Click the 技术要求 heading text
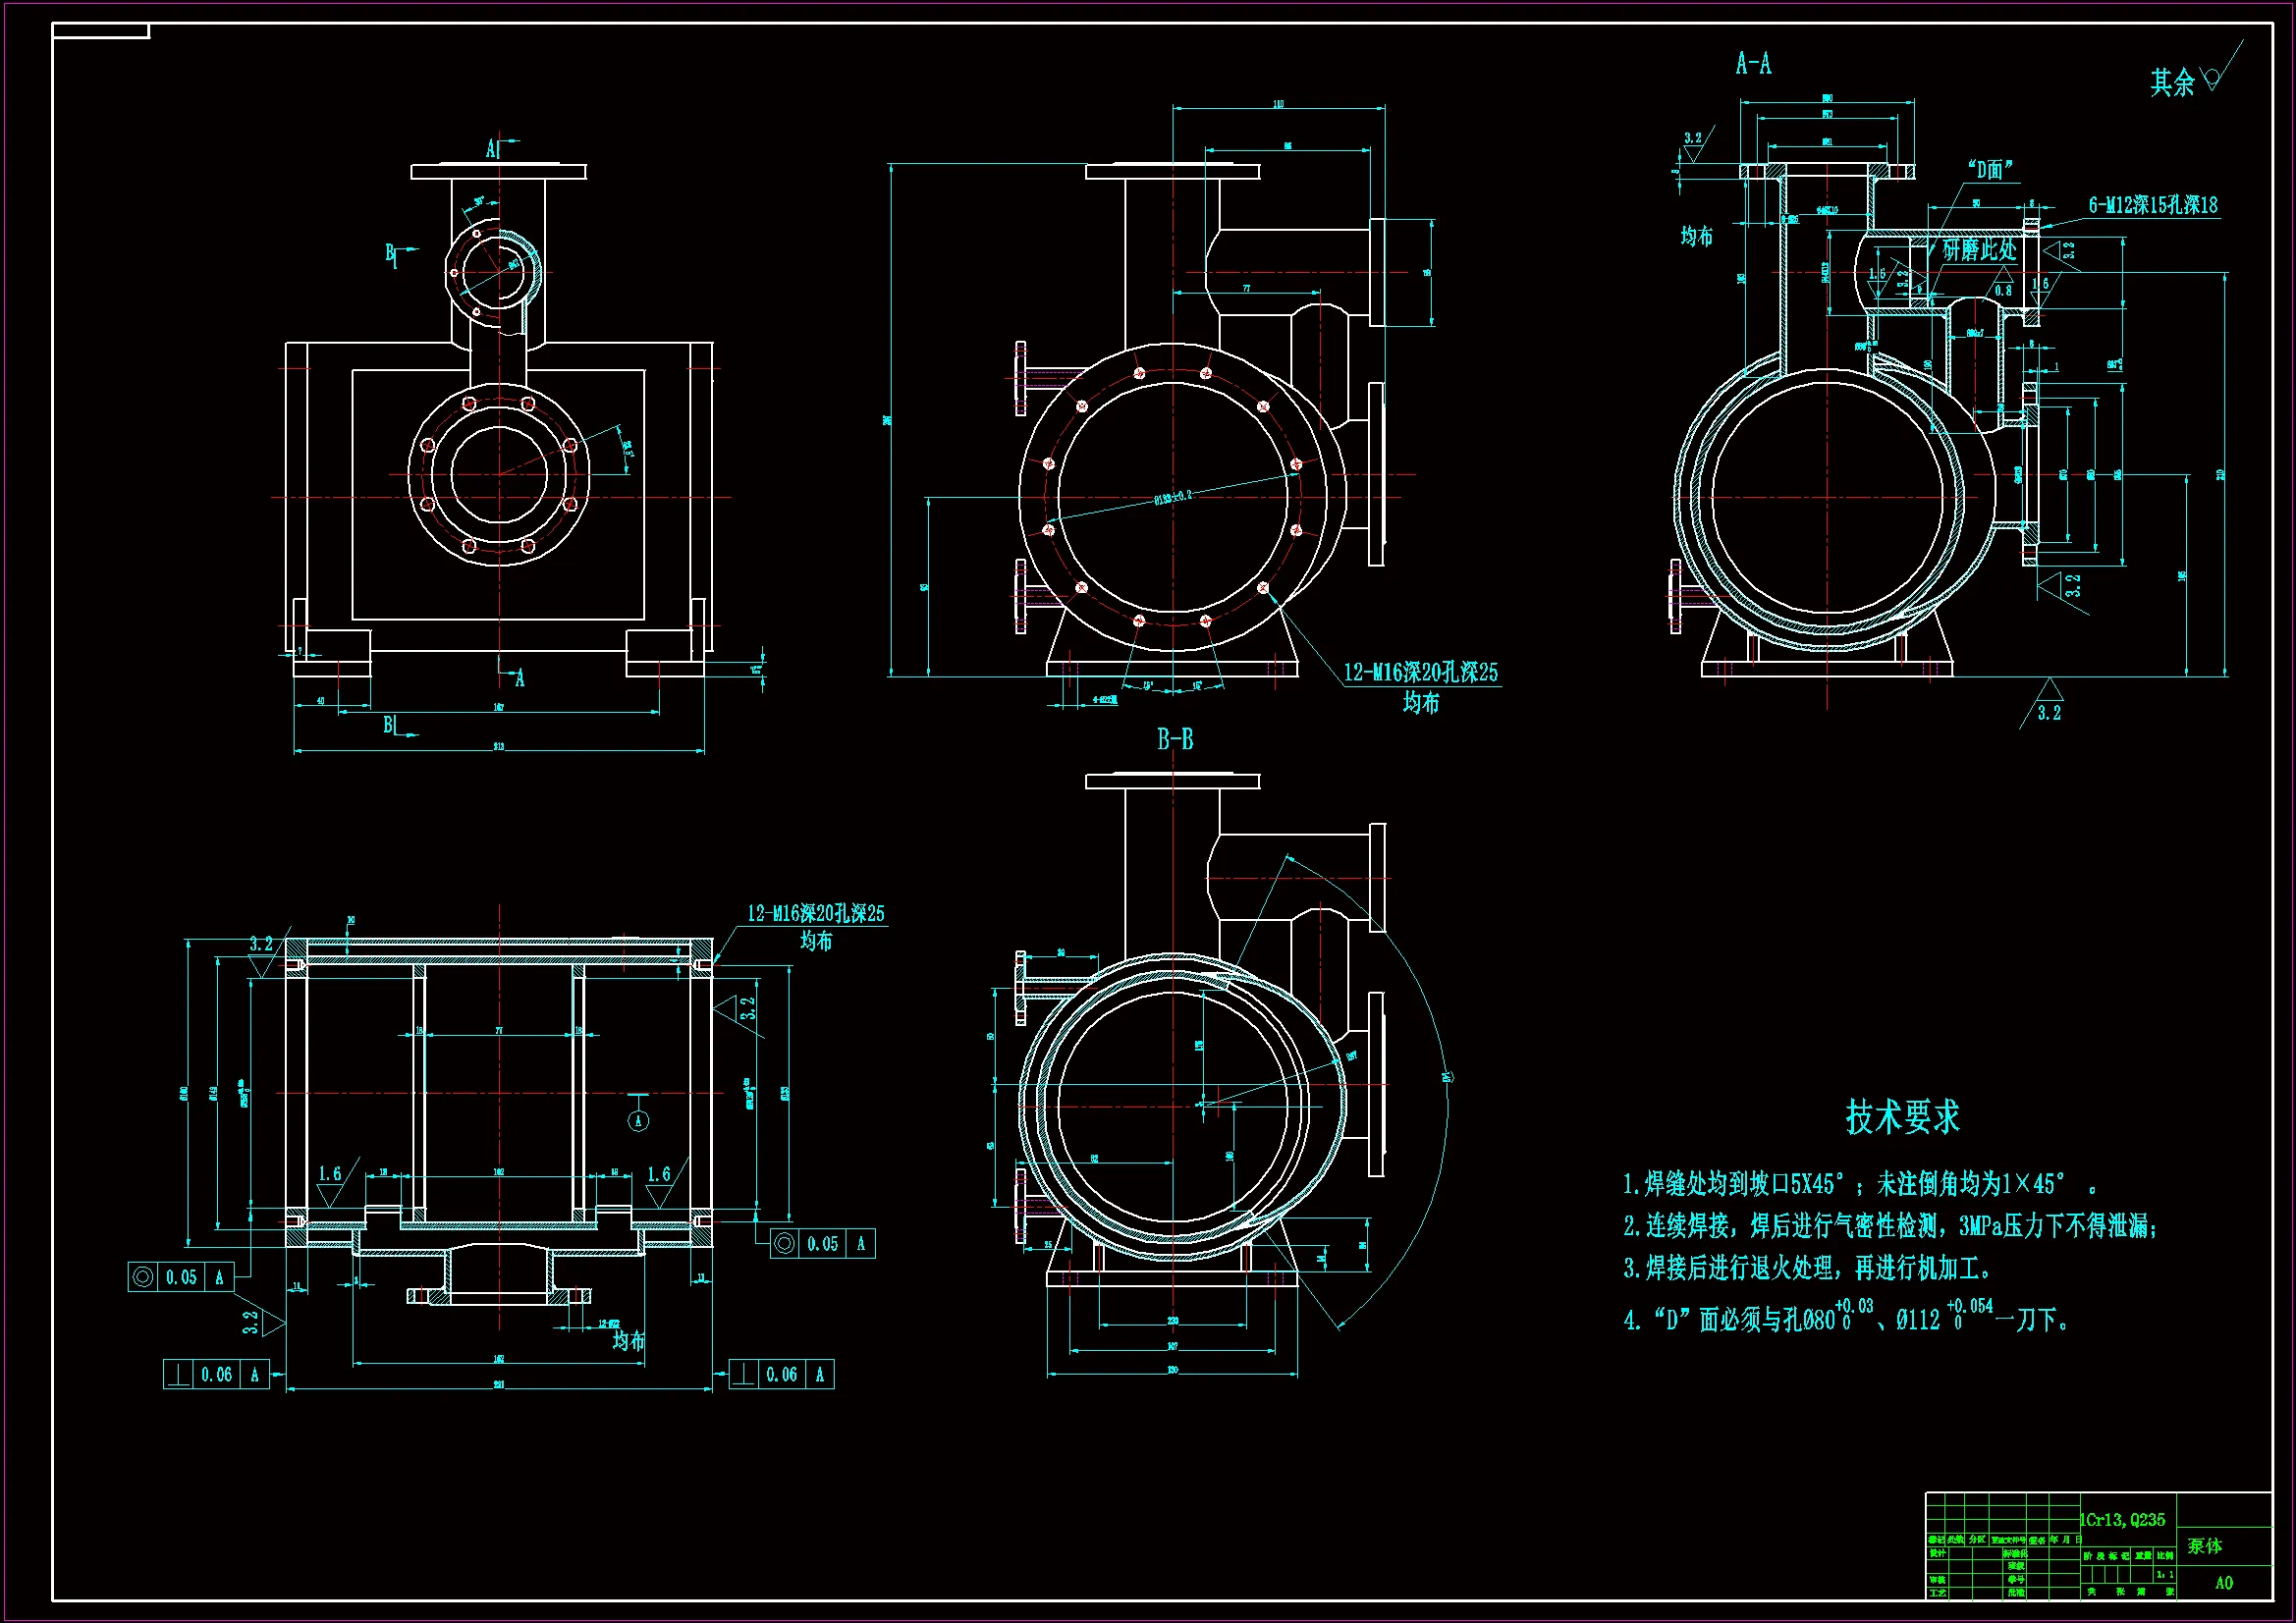The height and width of the screenshot is (1623, 2296). point(1902,1116)
